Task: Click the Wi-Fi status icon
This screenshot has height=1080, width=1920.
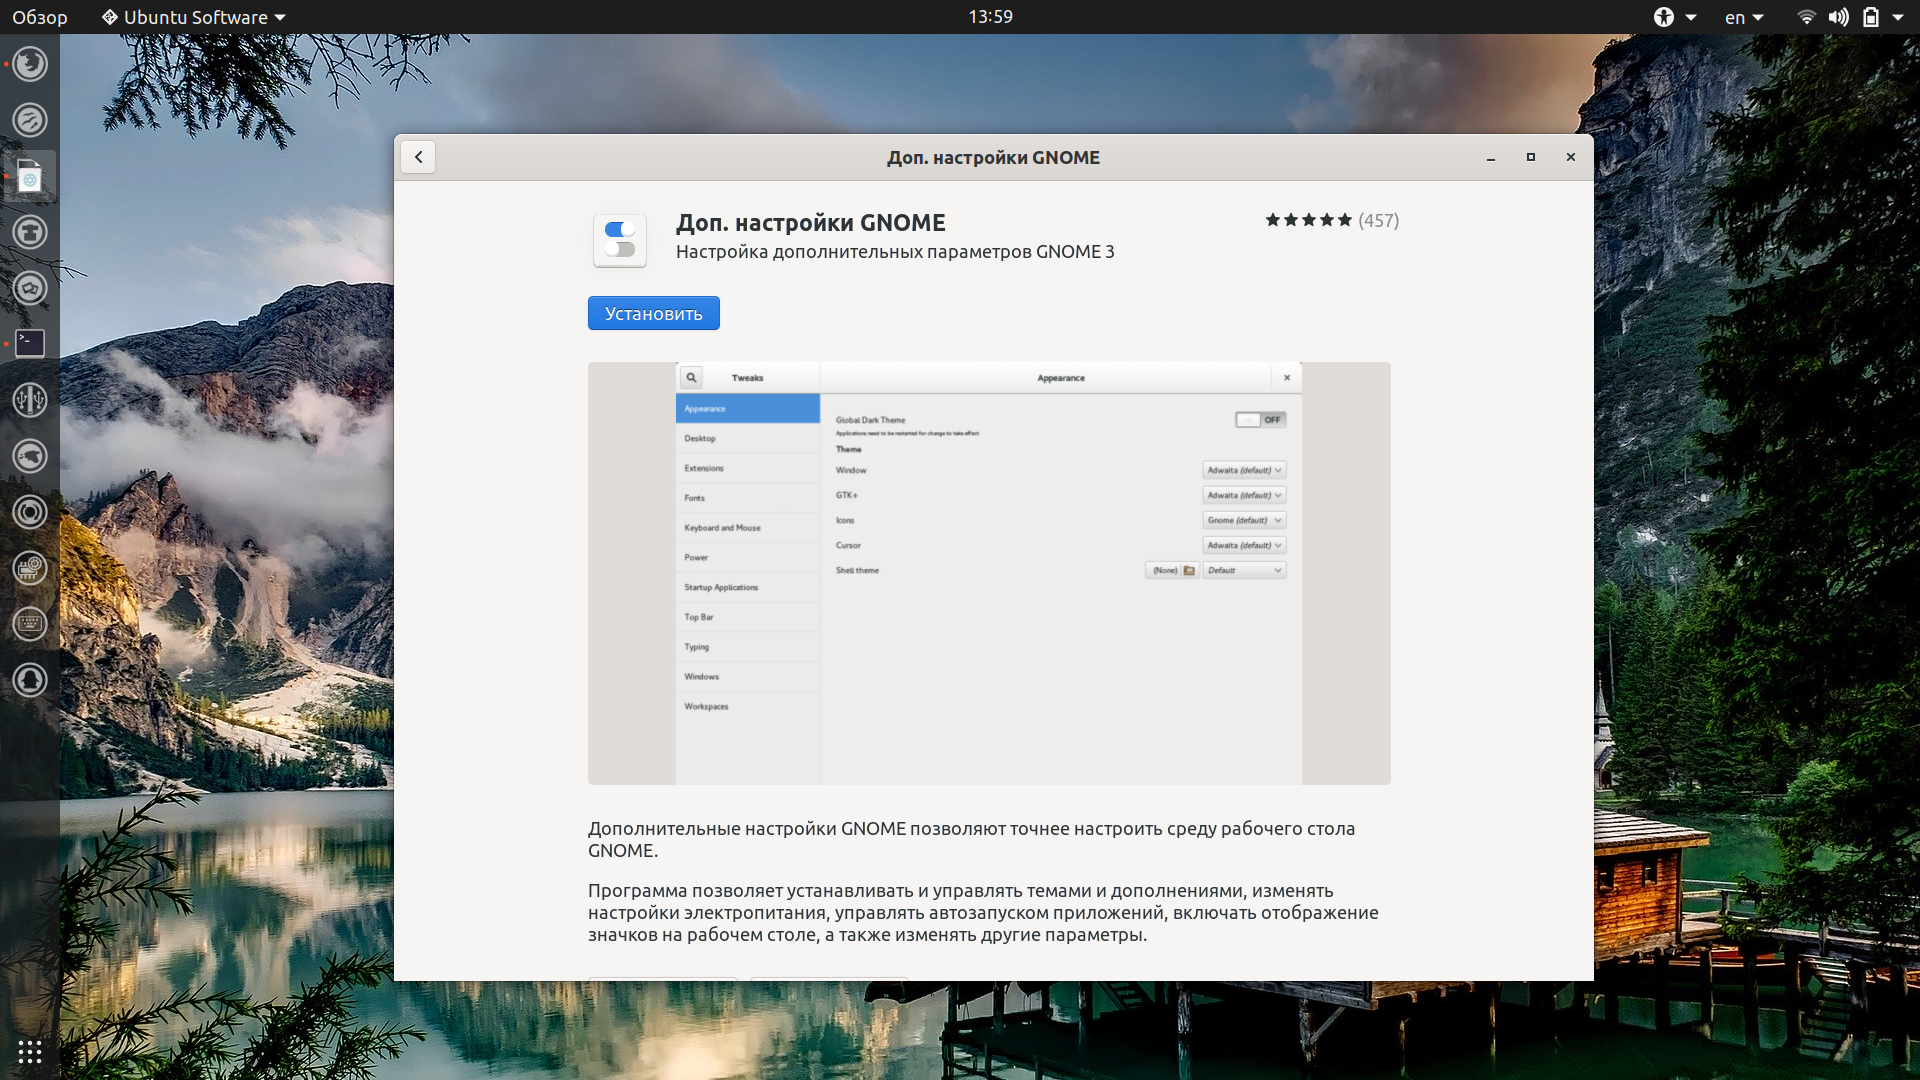Action: 1806,17
